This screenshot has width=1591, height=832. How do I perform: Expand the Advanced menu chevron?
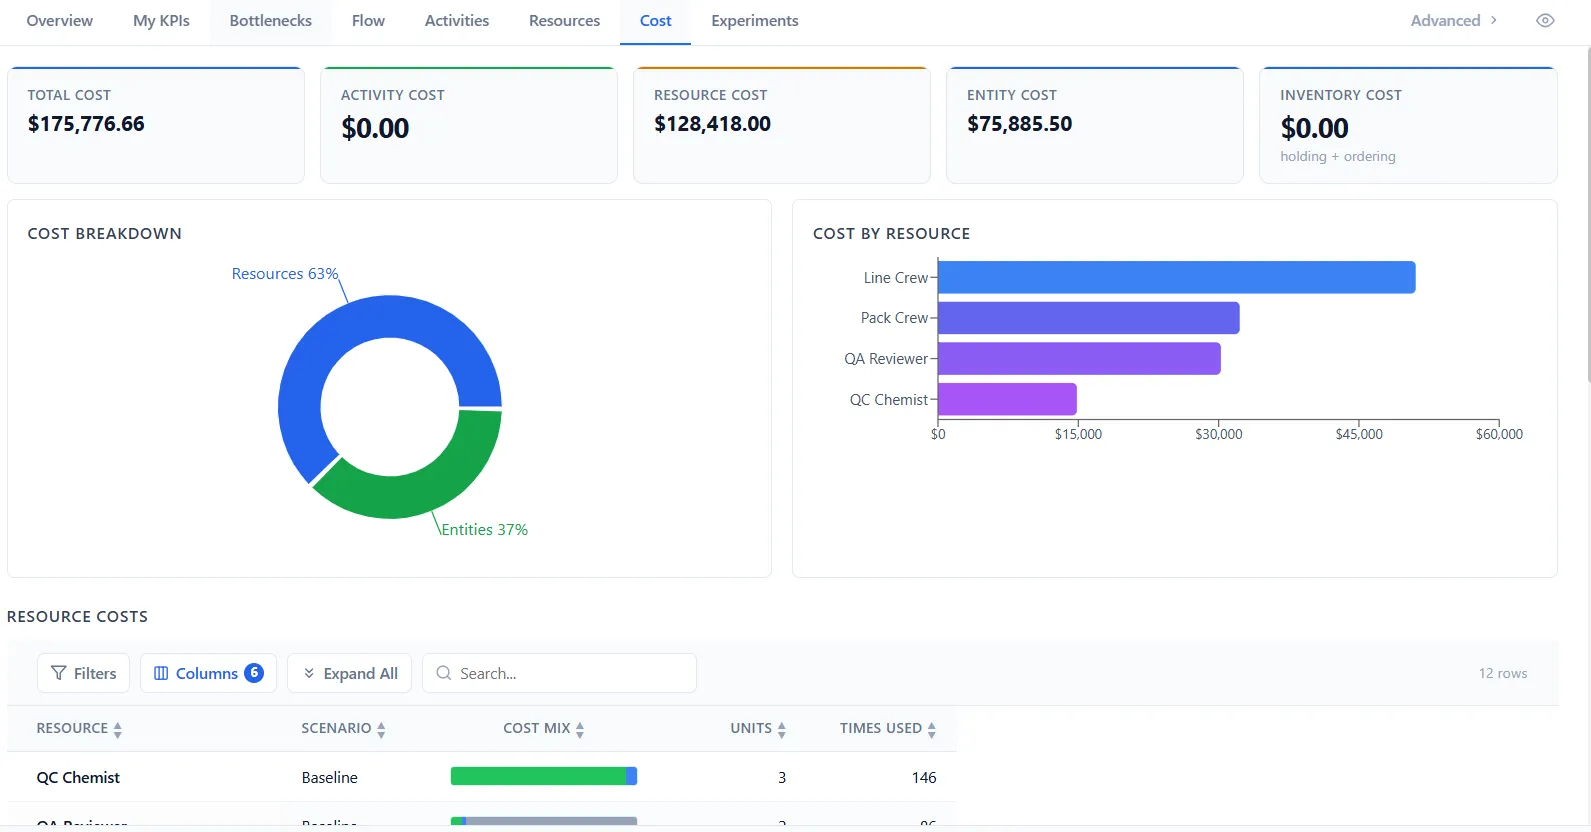click(x=1494, y=20)
